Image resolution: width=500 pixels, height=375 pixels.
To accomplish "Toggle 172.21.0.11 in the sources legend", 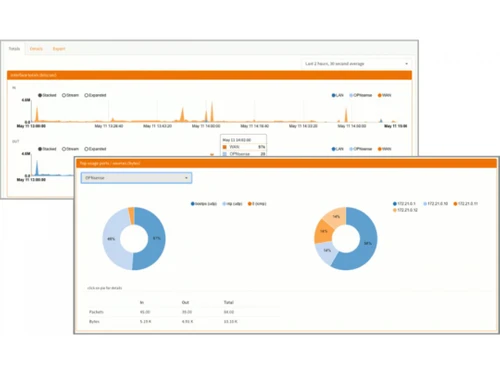I will coord(466,204).
